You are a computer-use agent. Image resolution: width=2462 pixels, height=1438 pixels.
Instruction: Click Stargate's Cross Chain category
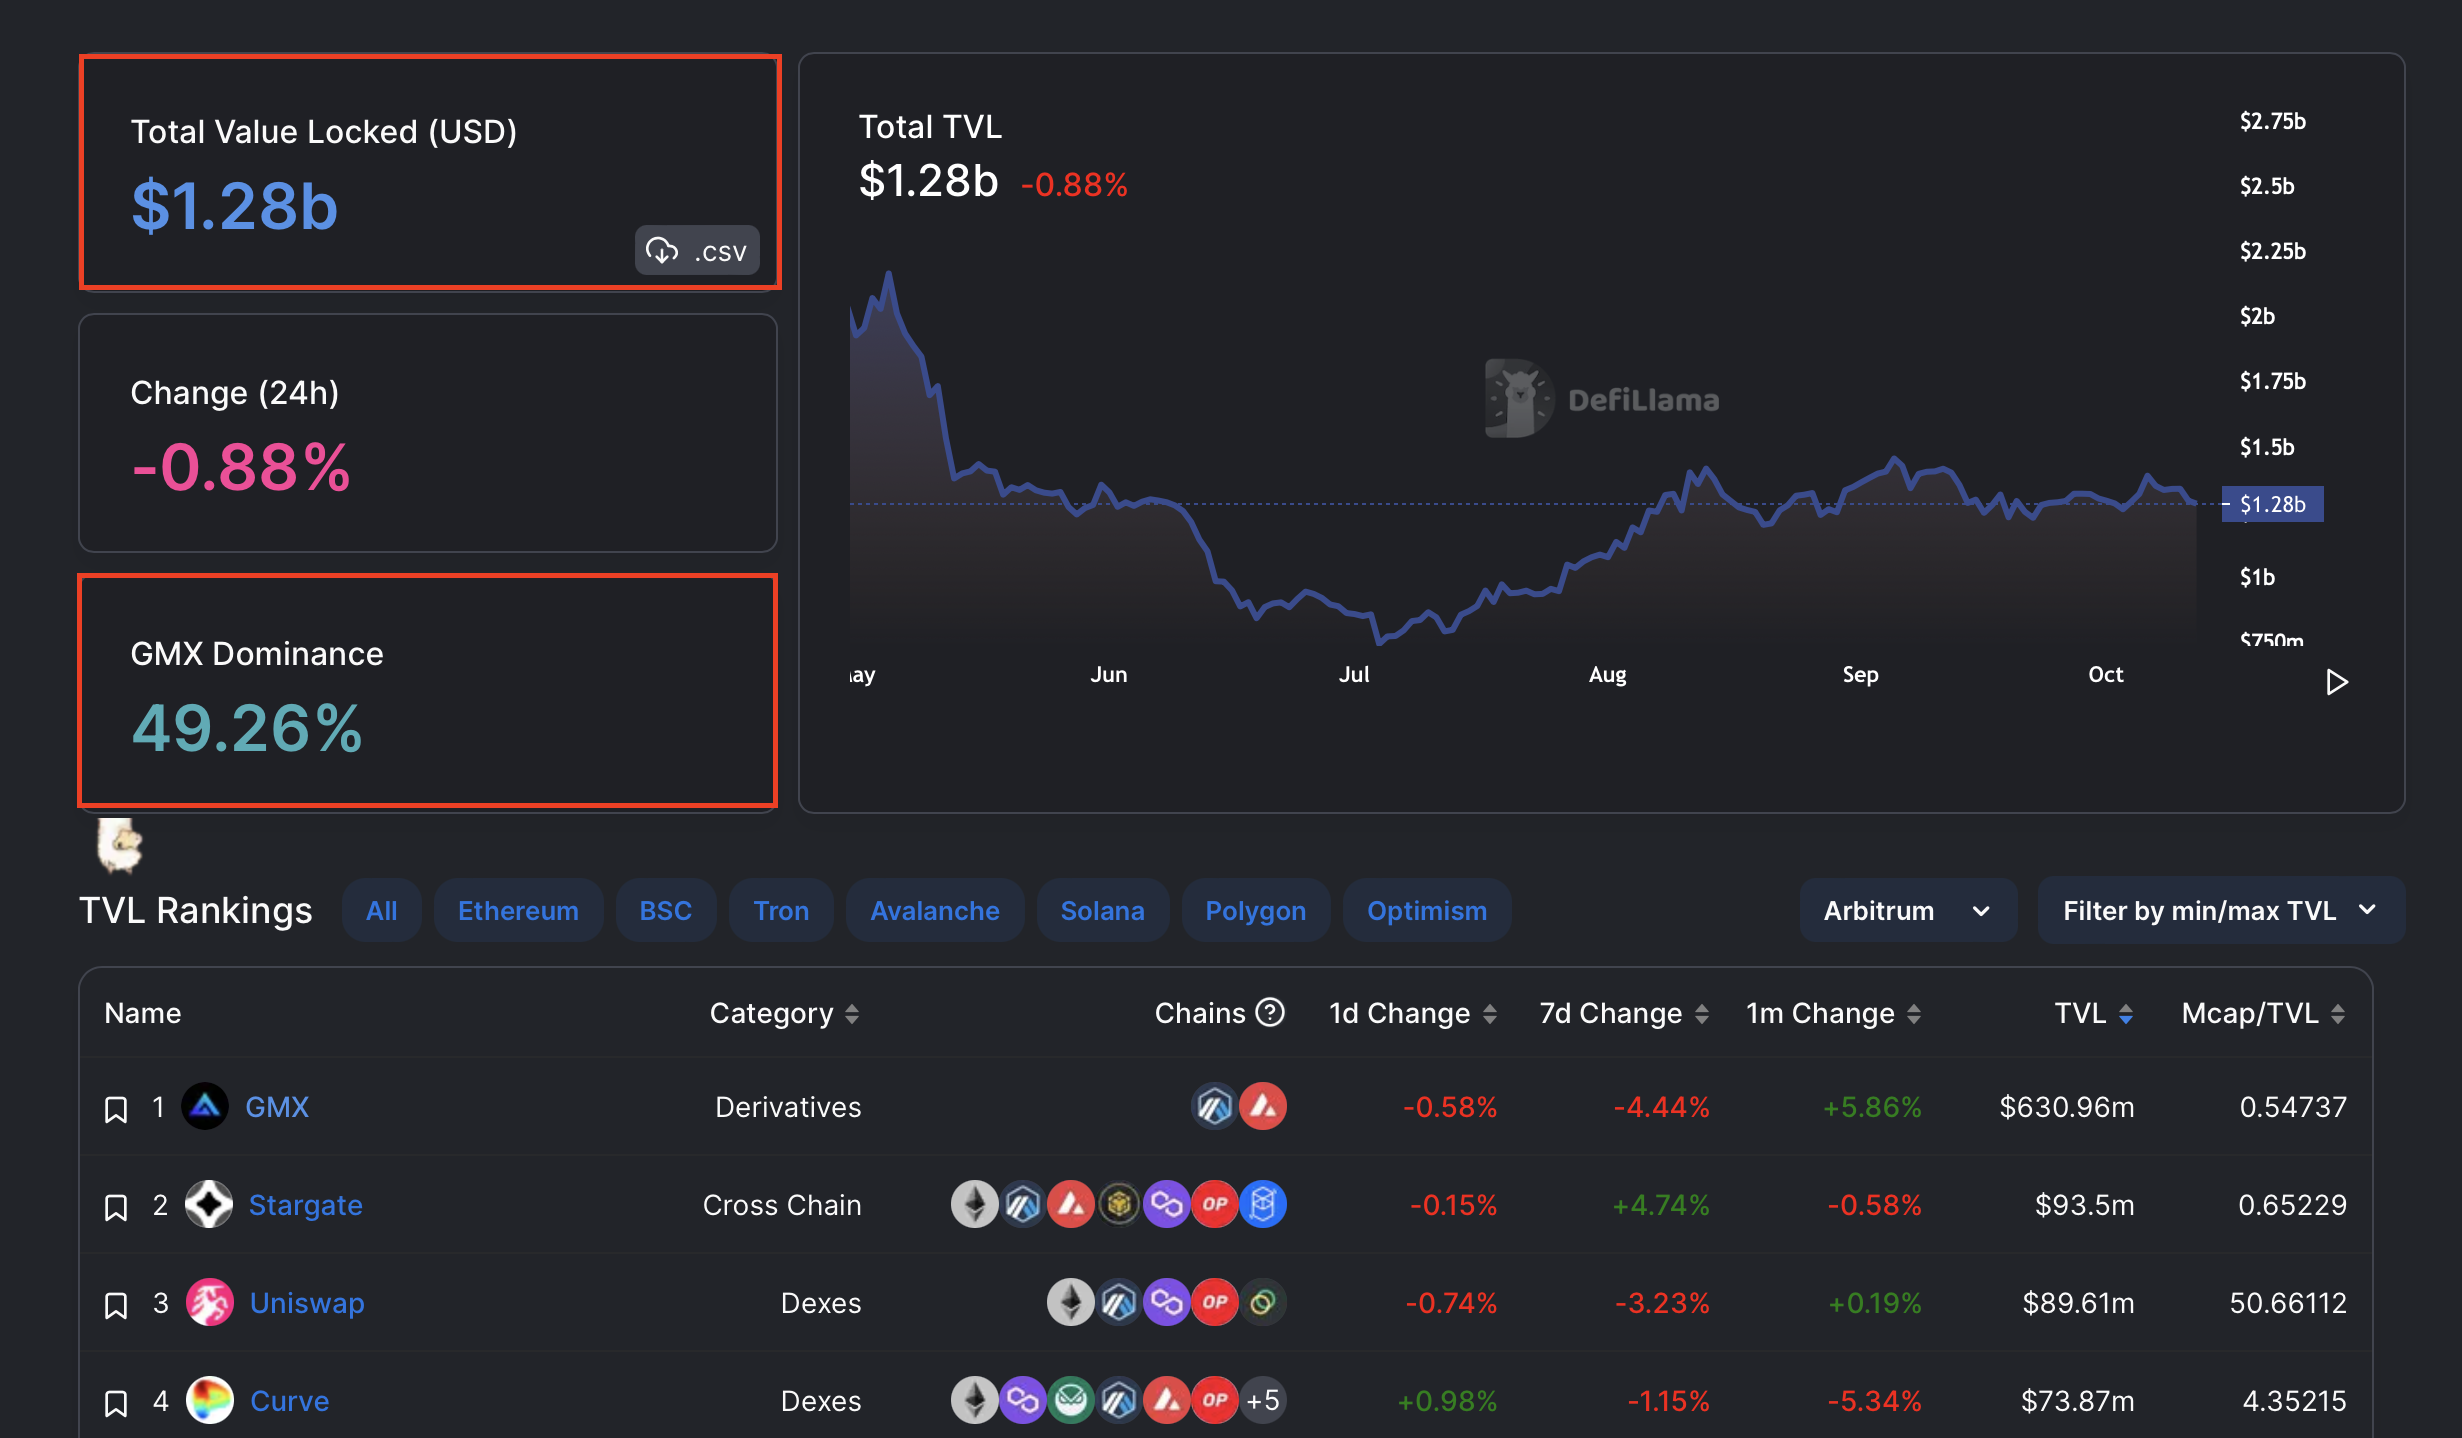(x=782, y=1205)
